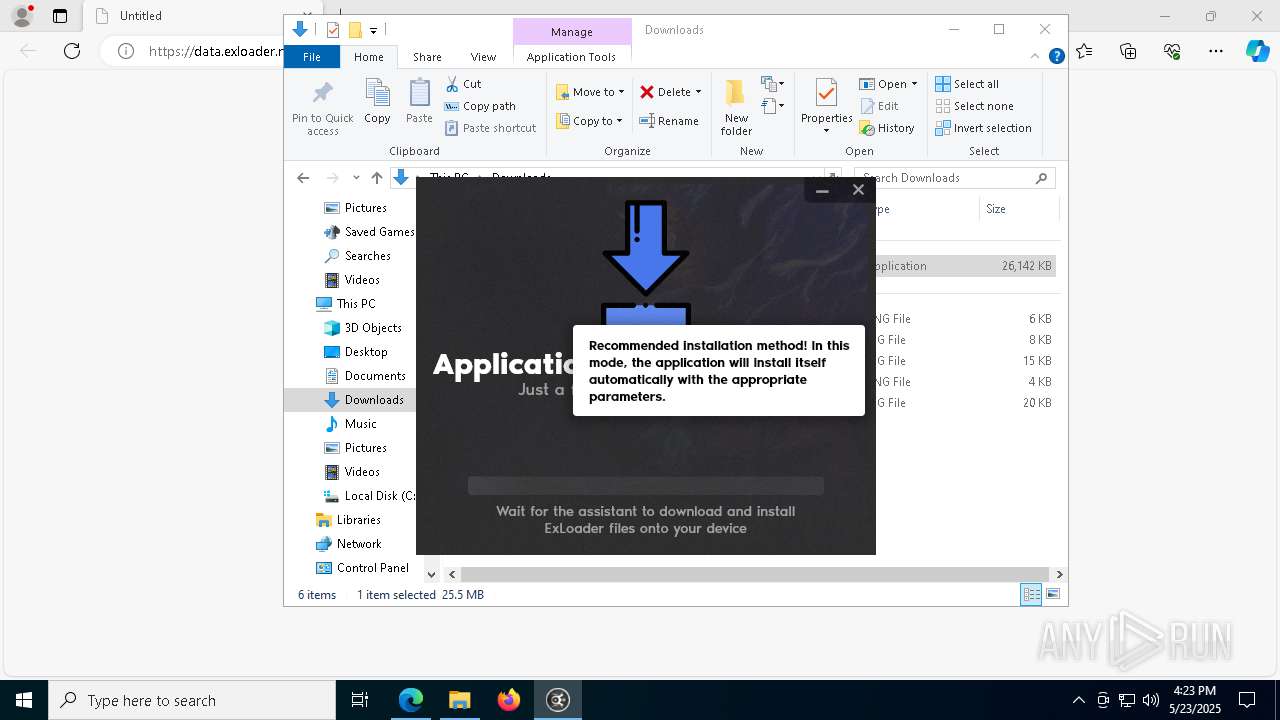
Task: Open the Application Tools tab
Action: coord(571,57)
